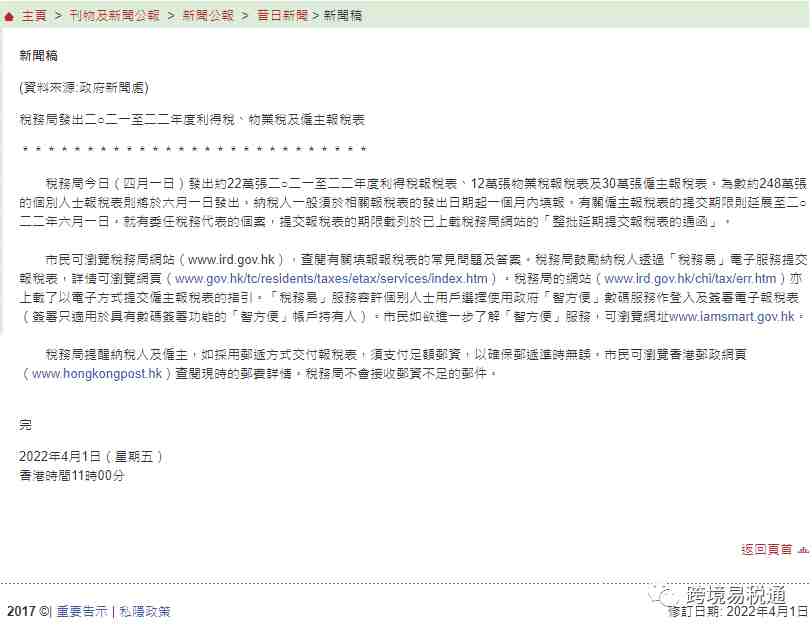Image resolution: width=812 pixels, height=631 pixels.
Task: Click the WeChat logo icon in watermark
Action: pos(663,595)
